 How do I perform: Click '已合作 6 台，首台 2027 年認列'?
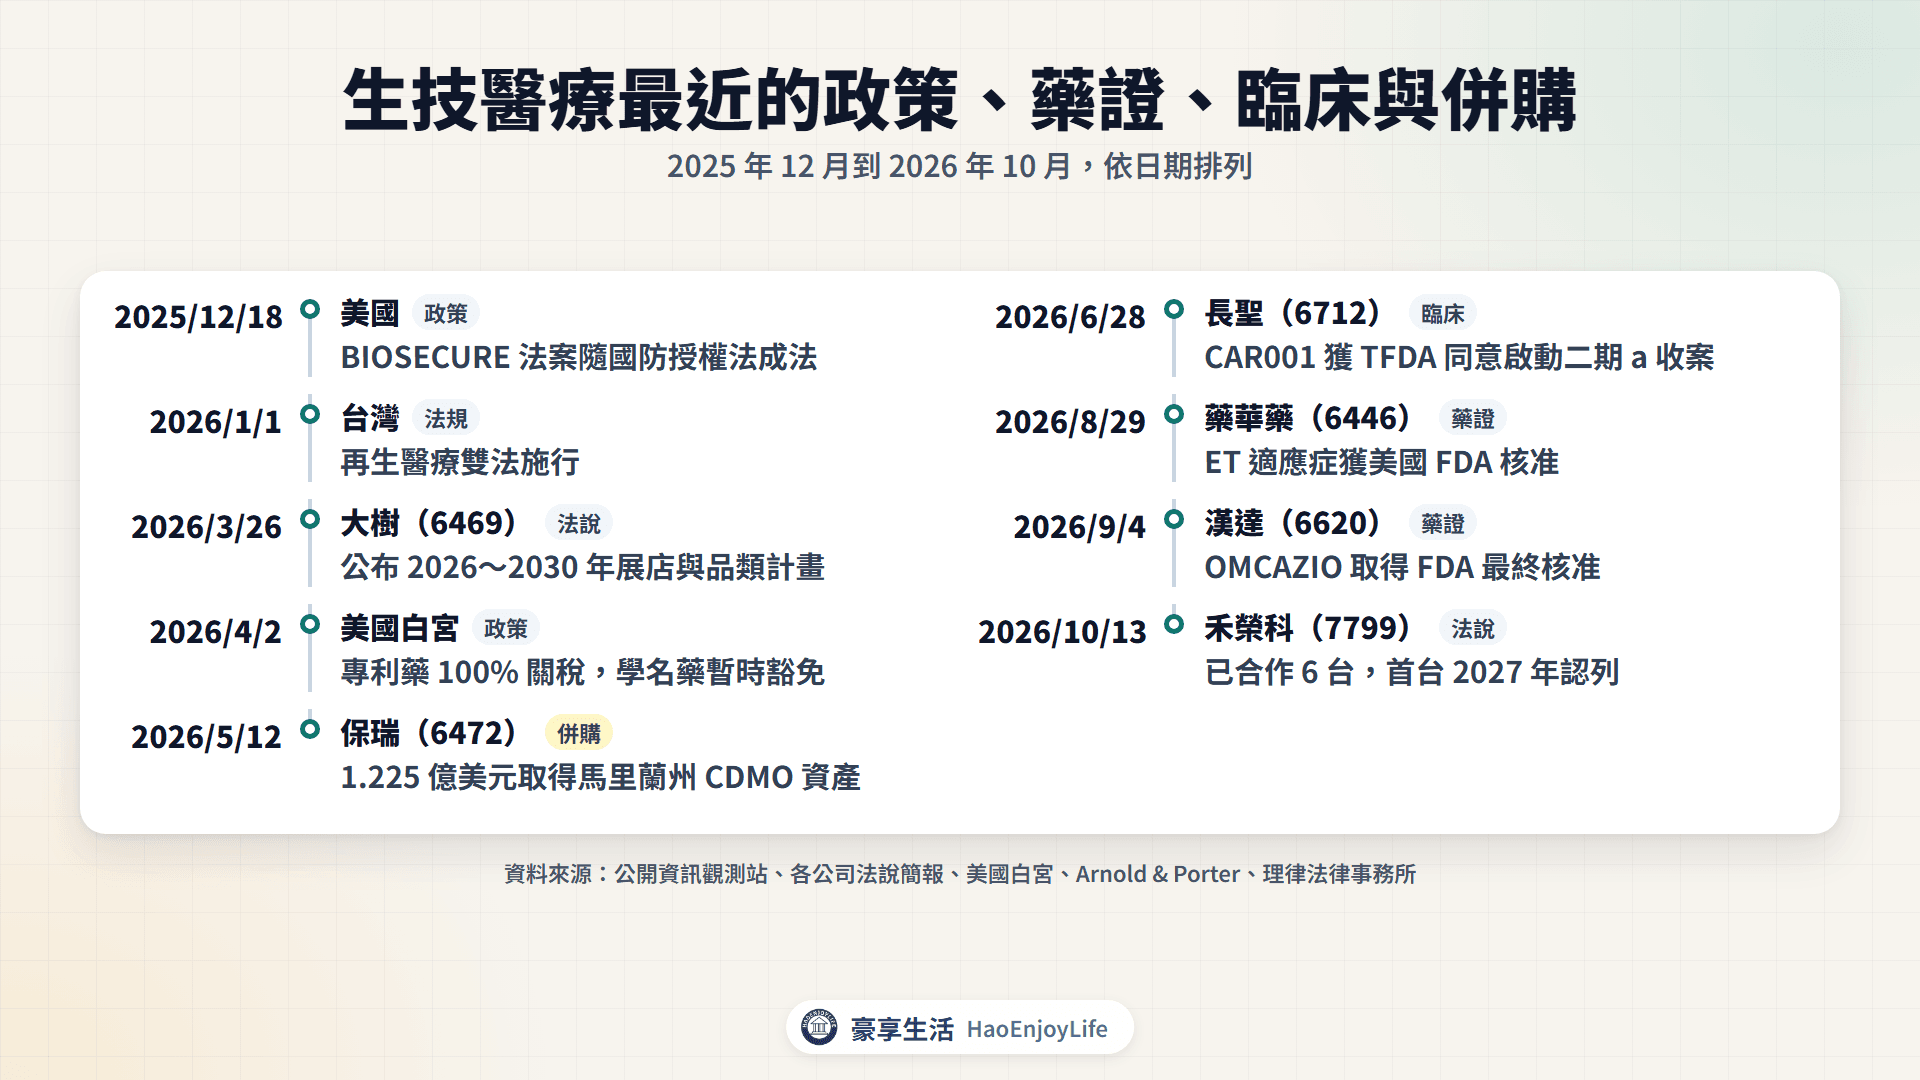tap(1412, 673)
